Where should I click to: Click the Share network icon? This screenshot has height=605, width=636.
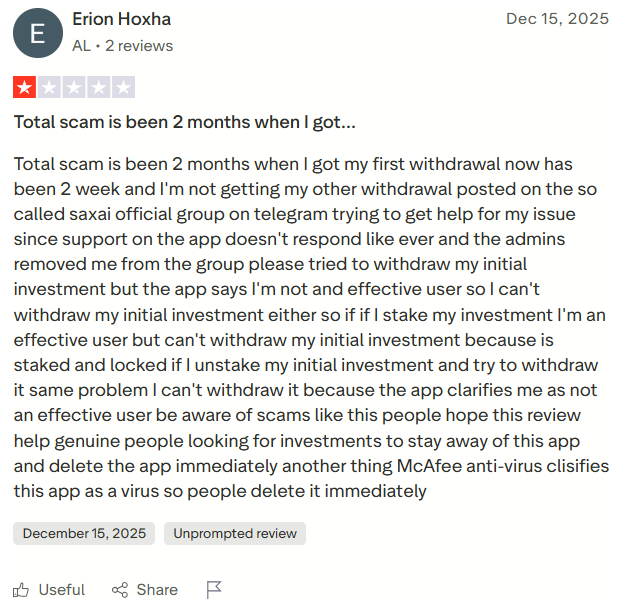tap(120, 589)
